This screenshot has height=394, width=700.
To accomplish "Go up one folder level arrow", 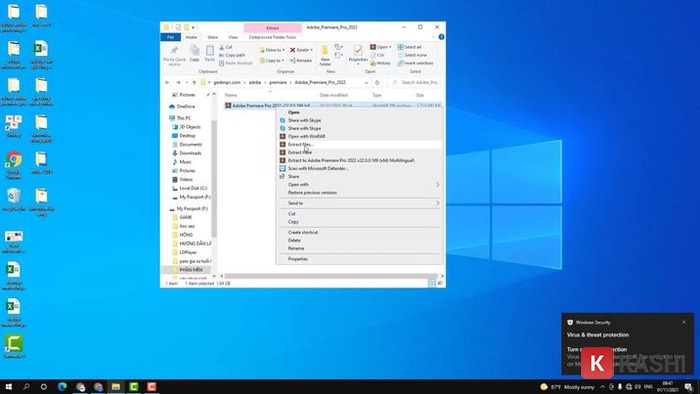I will point(194,83).
